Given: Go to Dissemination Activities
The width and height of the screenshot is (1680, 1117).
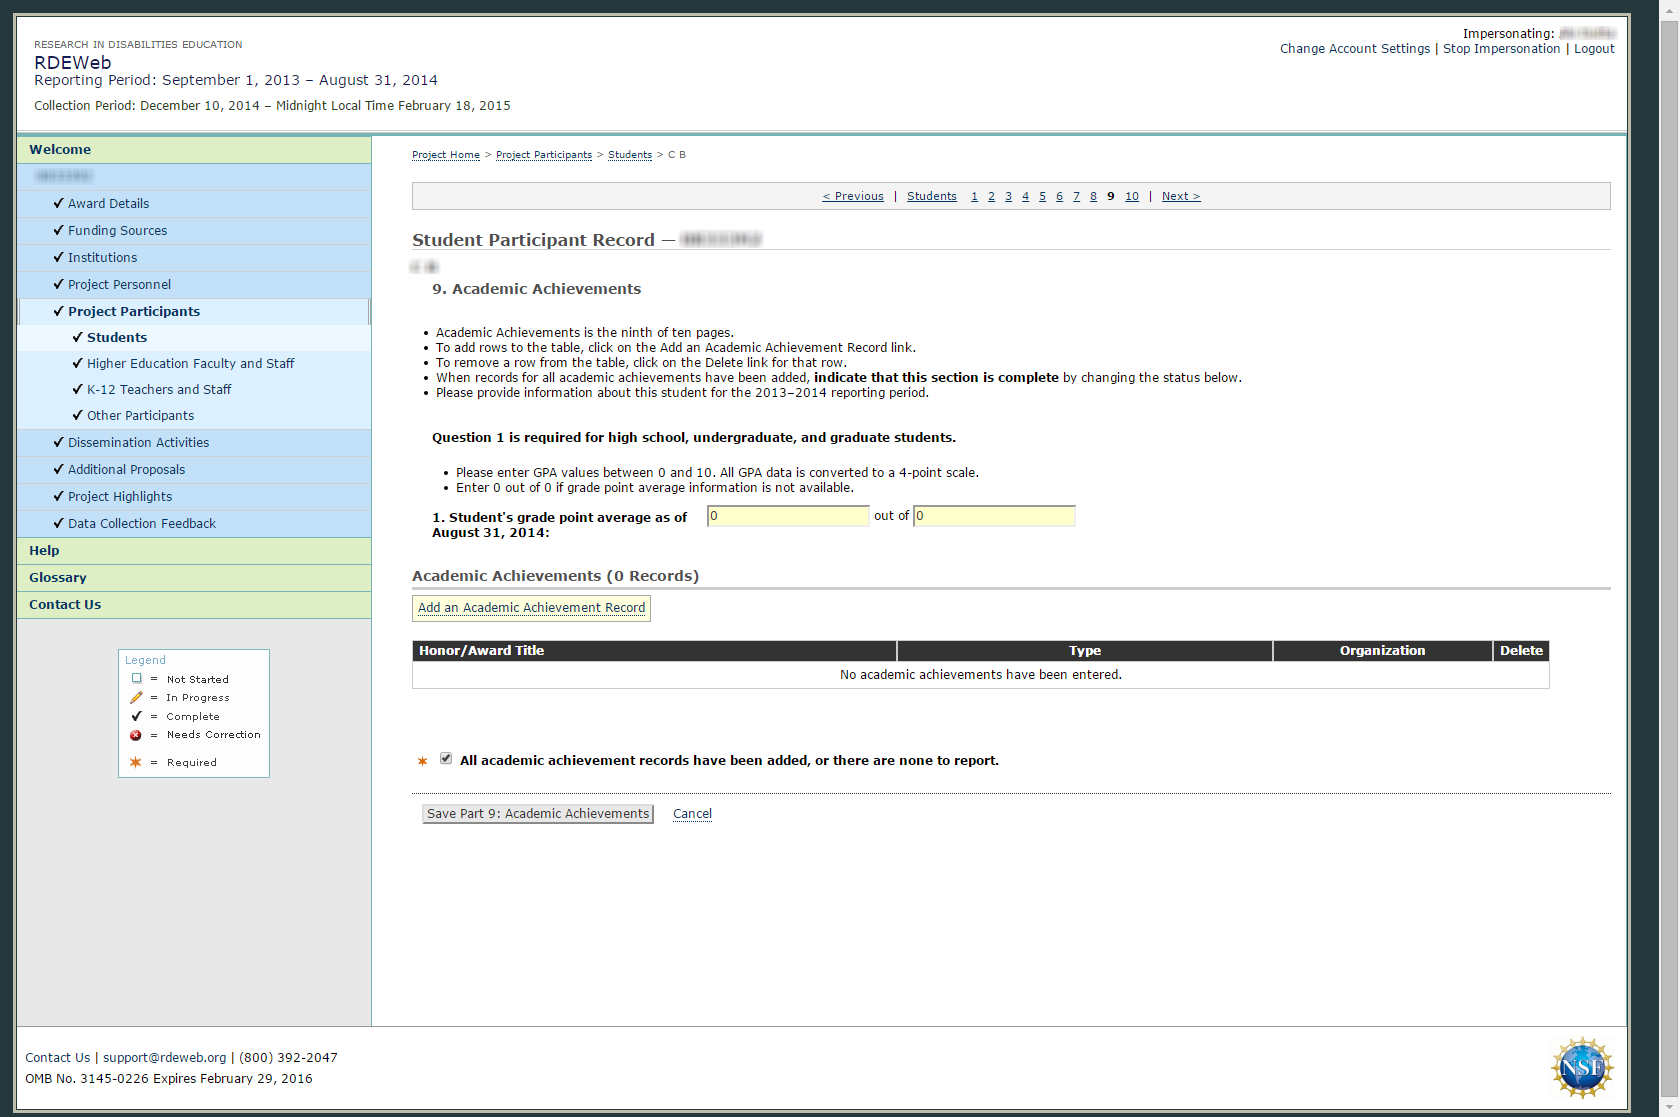Looking at the screenshot, I should (138, 442).
